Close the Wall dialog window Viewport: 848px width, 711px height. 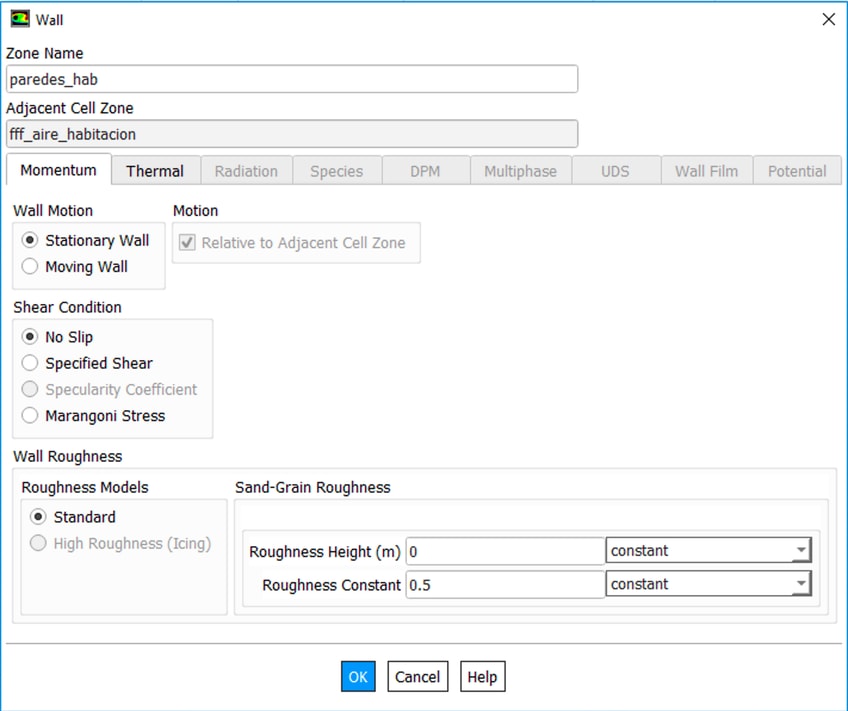827,19
